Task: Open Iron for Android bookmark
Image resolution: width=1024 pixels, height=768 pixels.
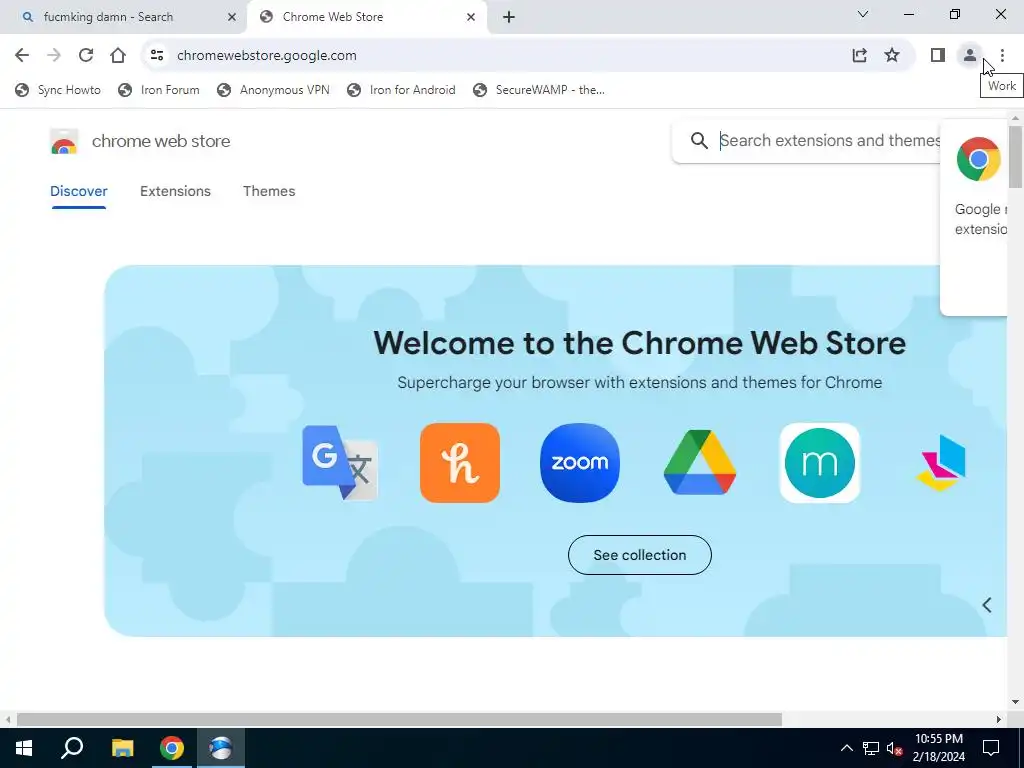Action: [401, 90]
